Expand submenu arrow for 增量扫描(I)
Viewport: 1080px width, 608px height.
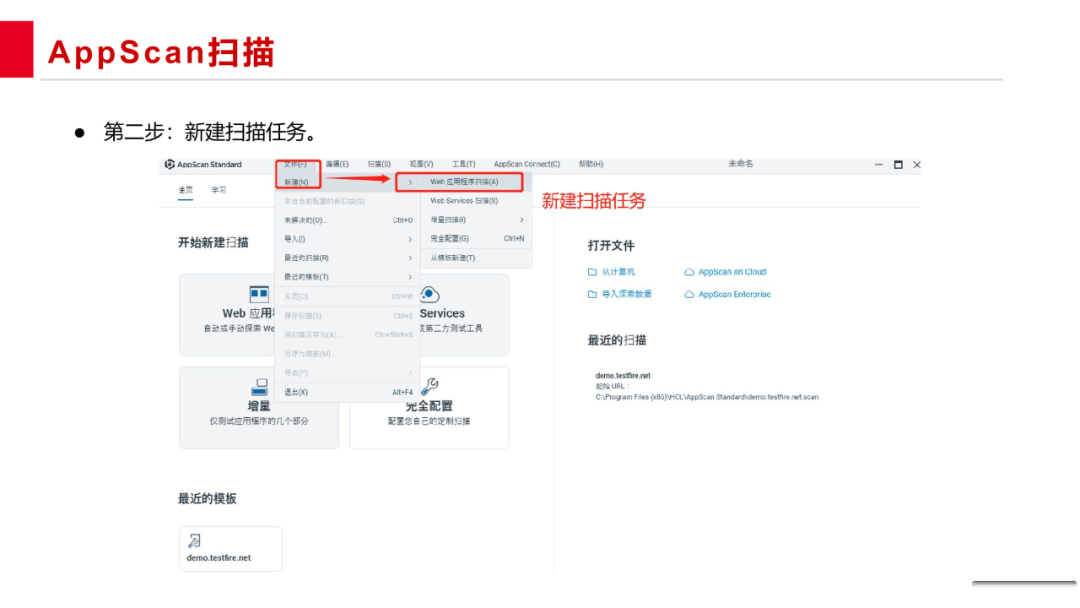521,220
